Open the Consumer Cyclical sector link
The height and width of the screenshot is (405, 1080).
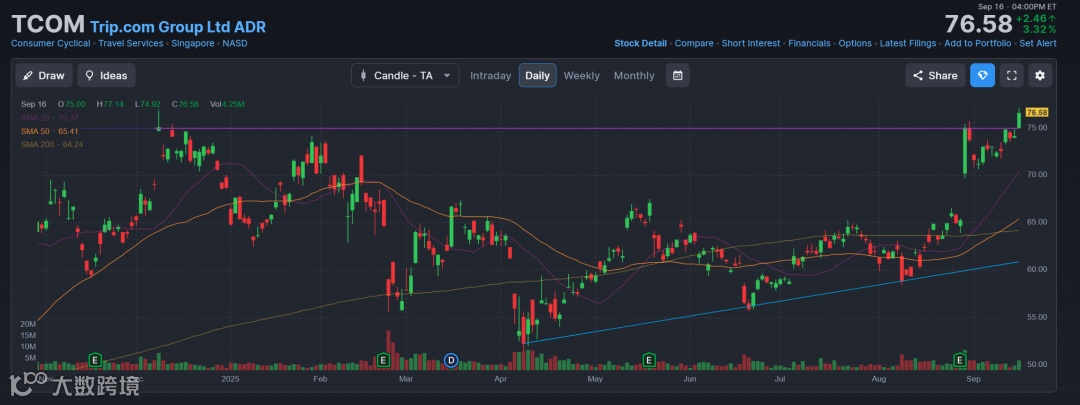[x=50, y=43]
